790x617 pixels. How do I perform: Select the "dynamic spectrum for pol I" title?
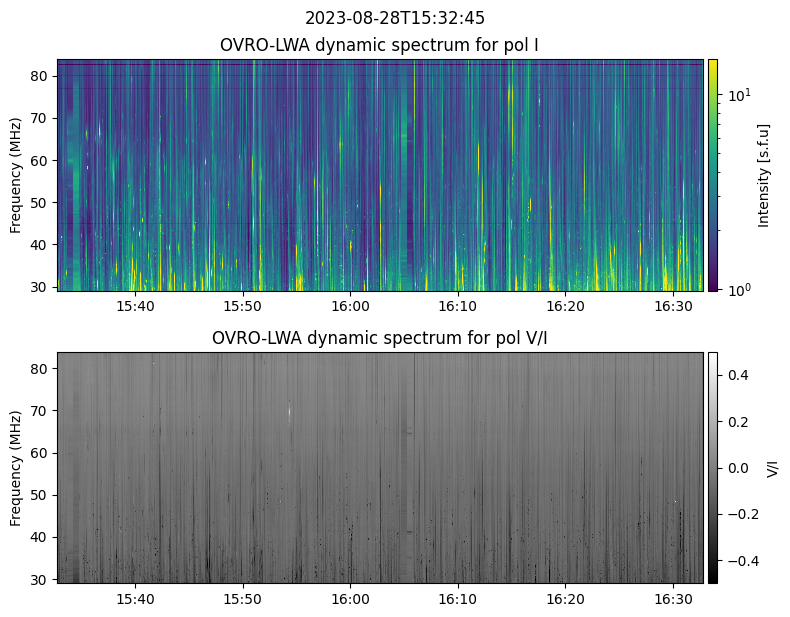point(379,45)
